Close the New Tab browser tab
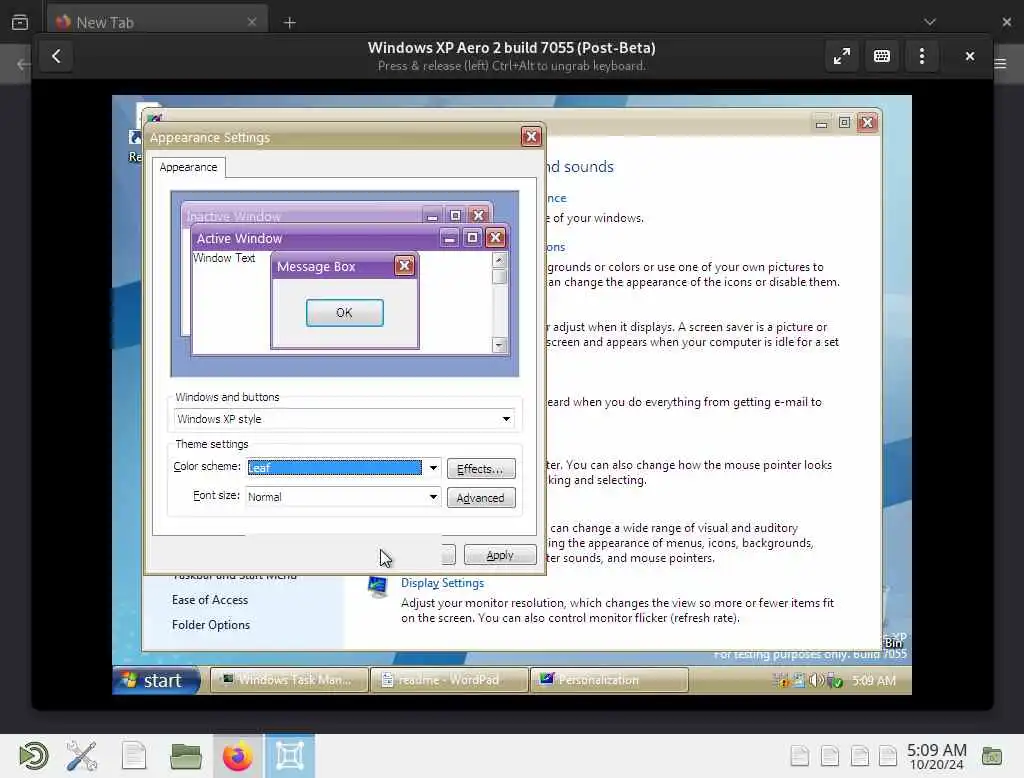Viewport: 1024px width, 778px height. tap(252, 22)
